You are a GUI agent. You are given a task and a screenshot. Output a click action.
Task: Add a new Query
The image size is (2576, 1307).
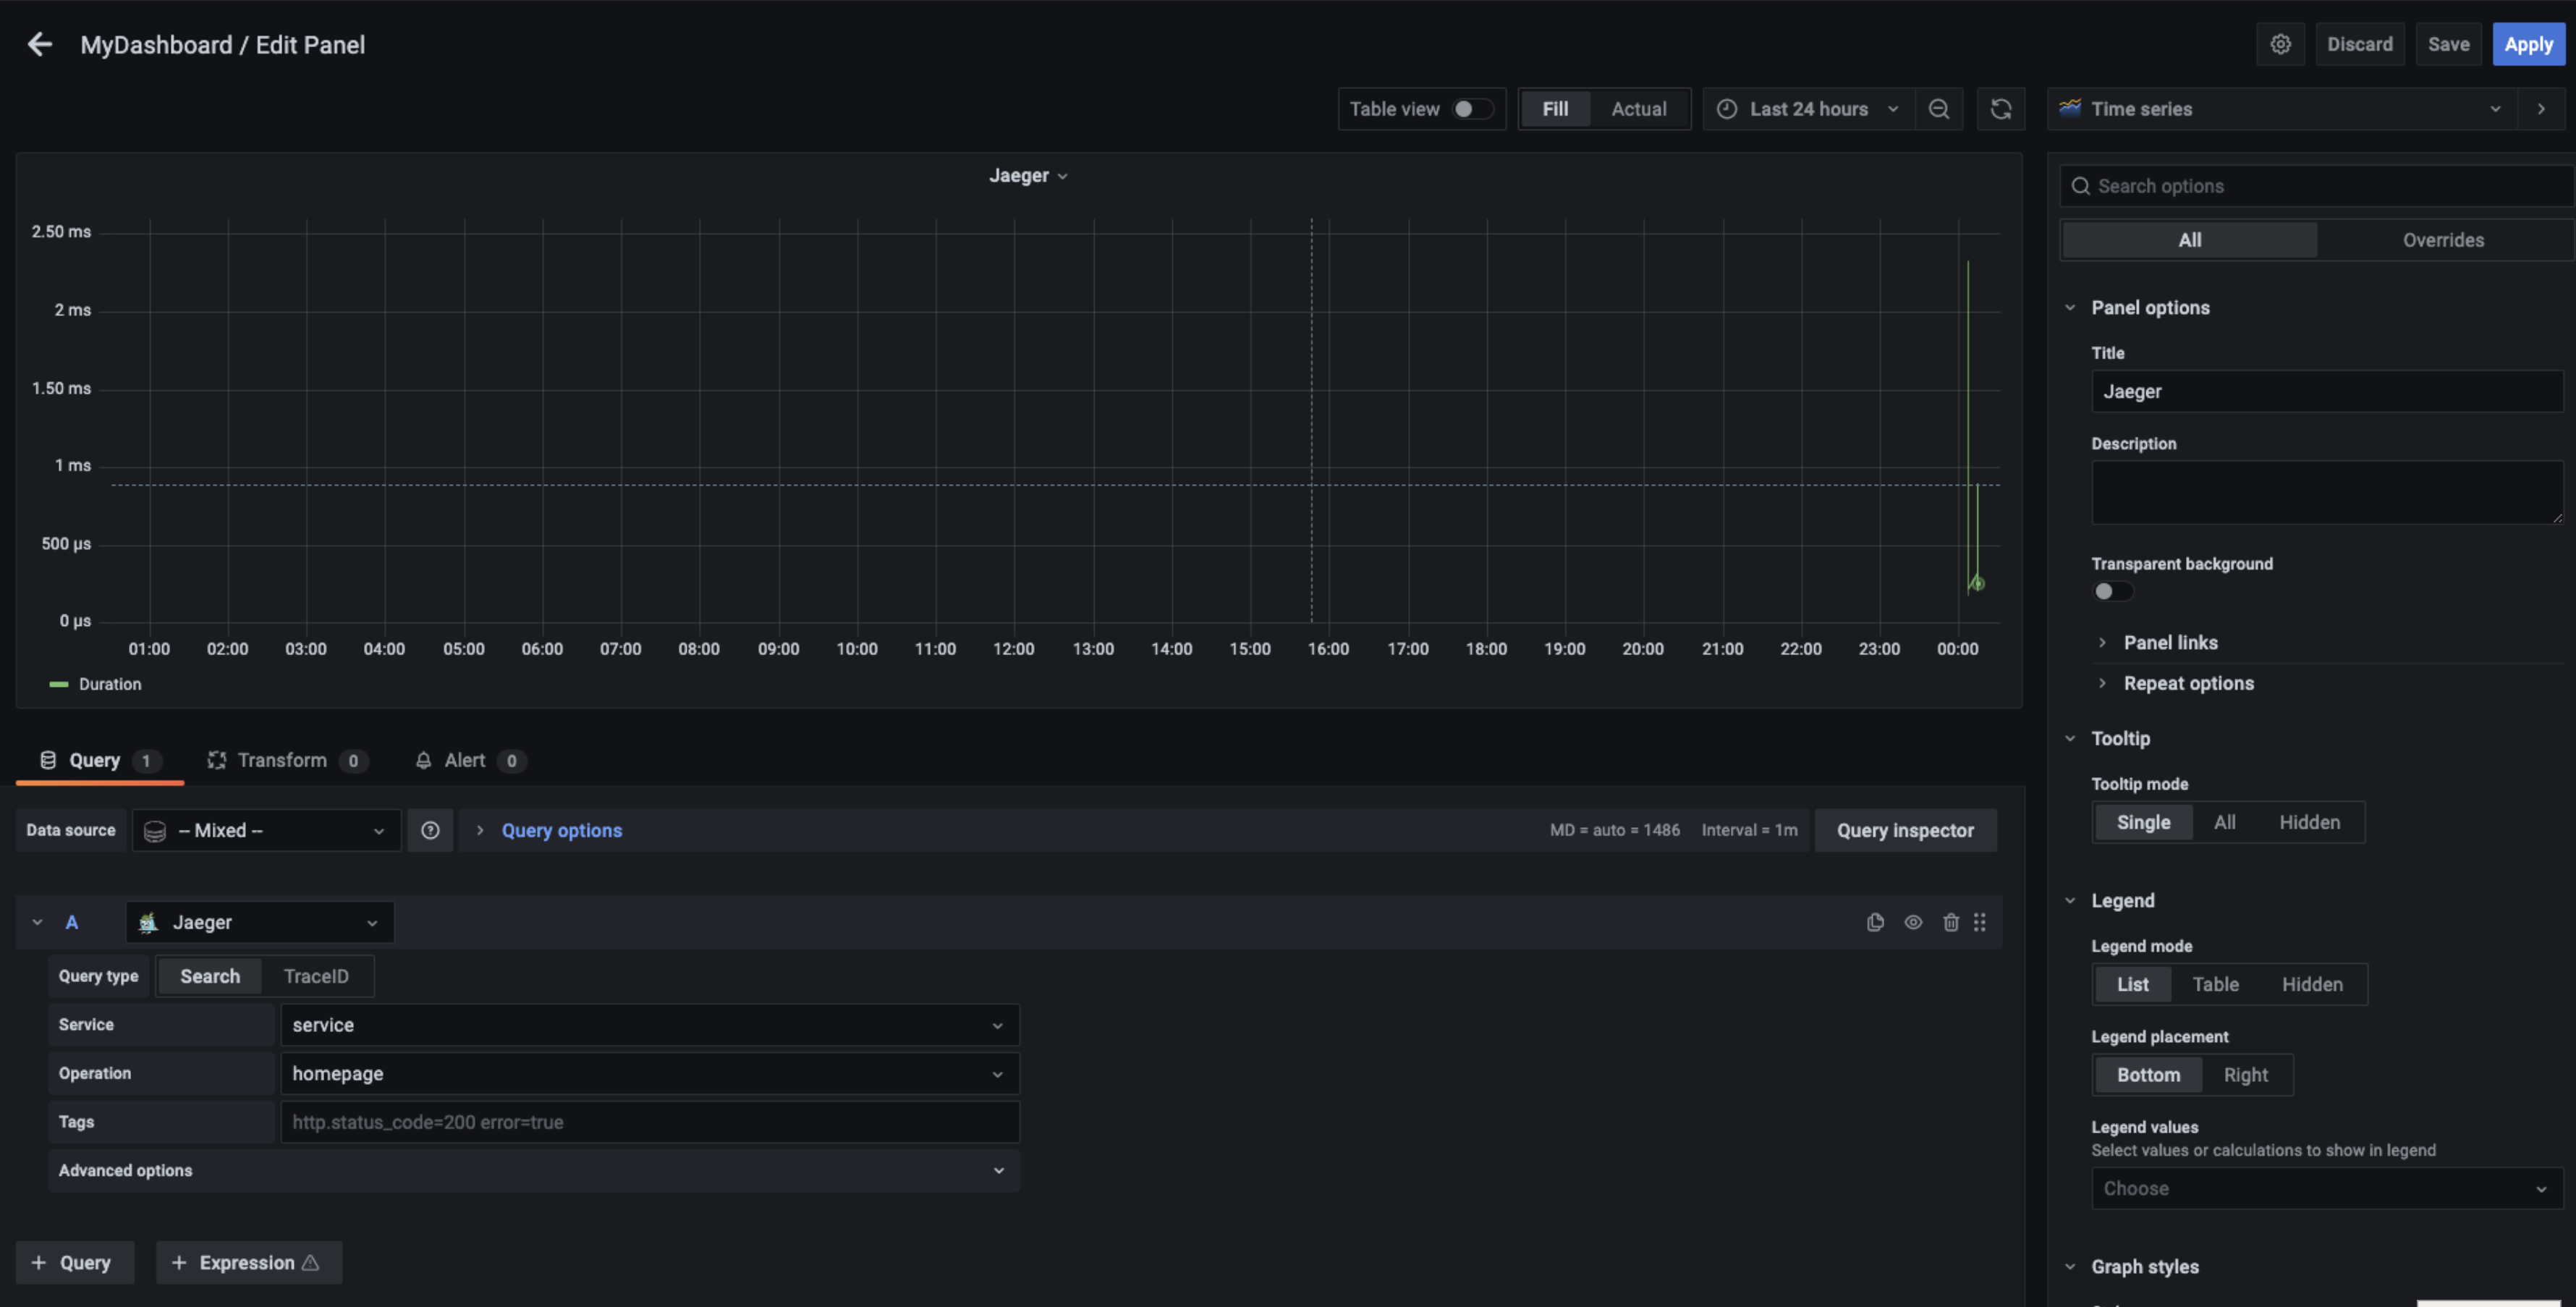coord(74,1262)
